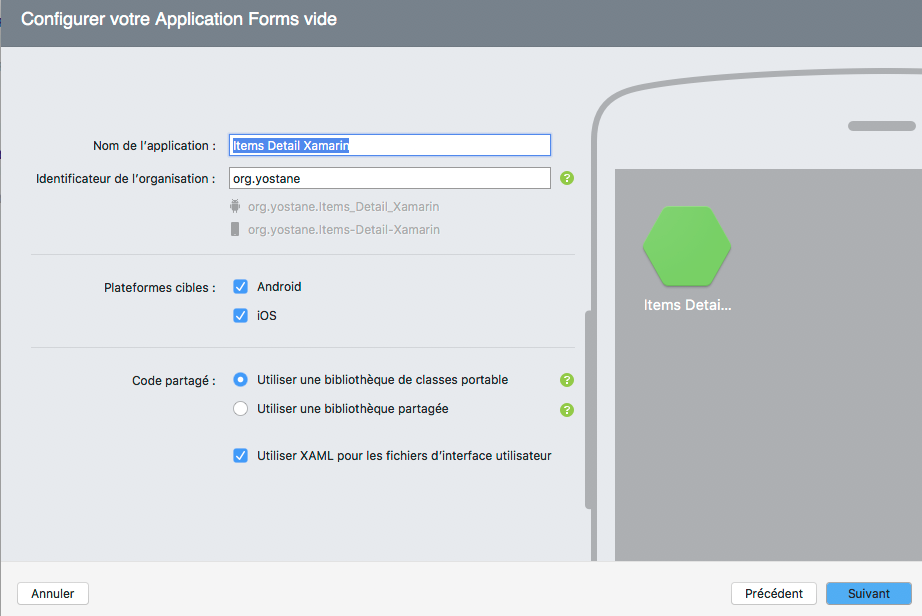The image size is (922, 616).
Task: Click the 'Configurer votre Application Forms vide' title
Action: tap(179, 19)
